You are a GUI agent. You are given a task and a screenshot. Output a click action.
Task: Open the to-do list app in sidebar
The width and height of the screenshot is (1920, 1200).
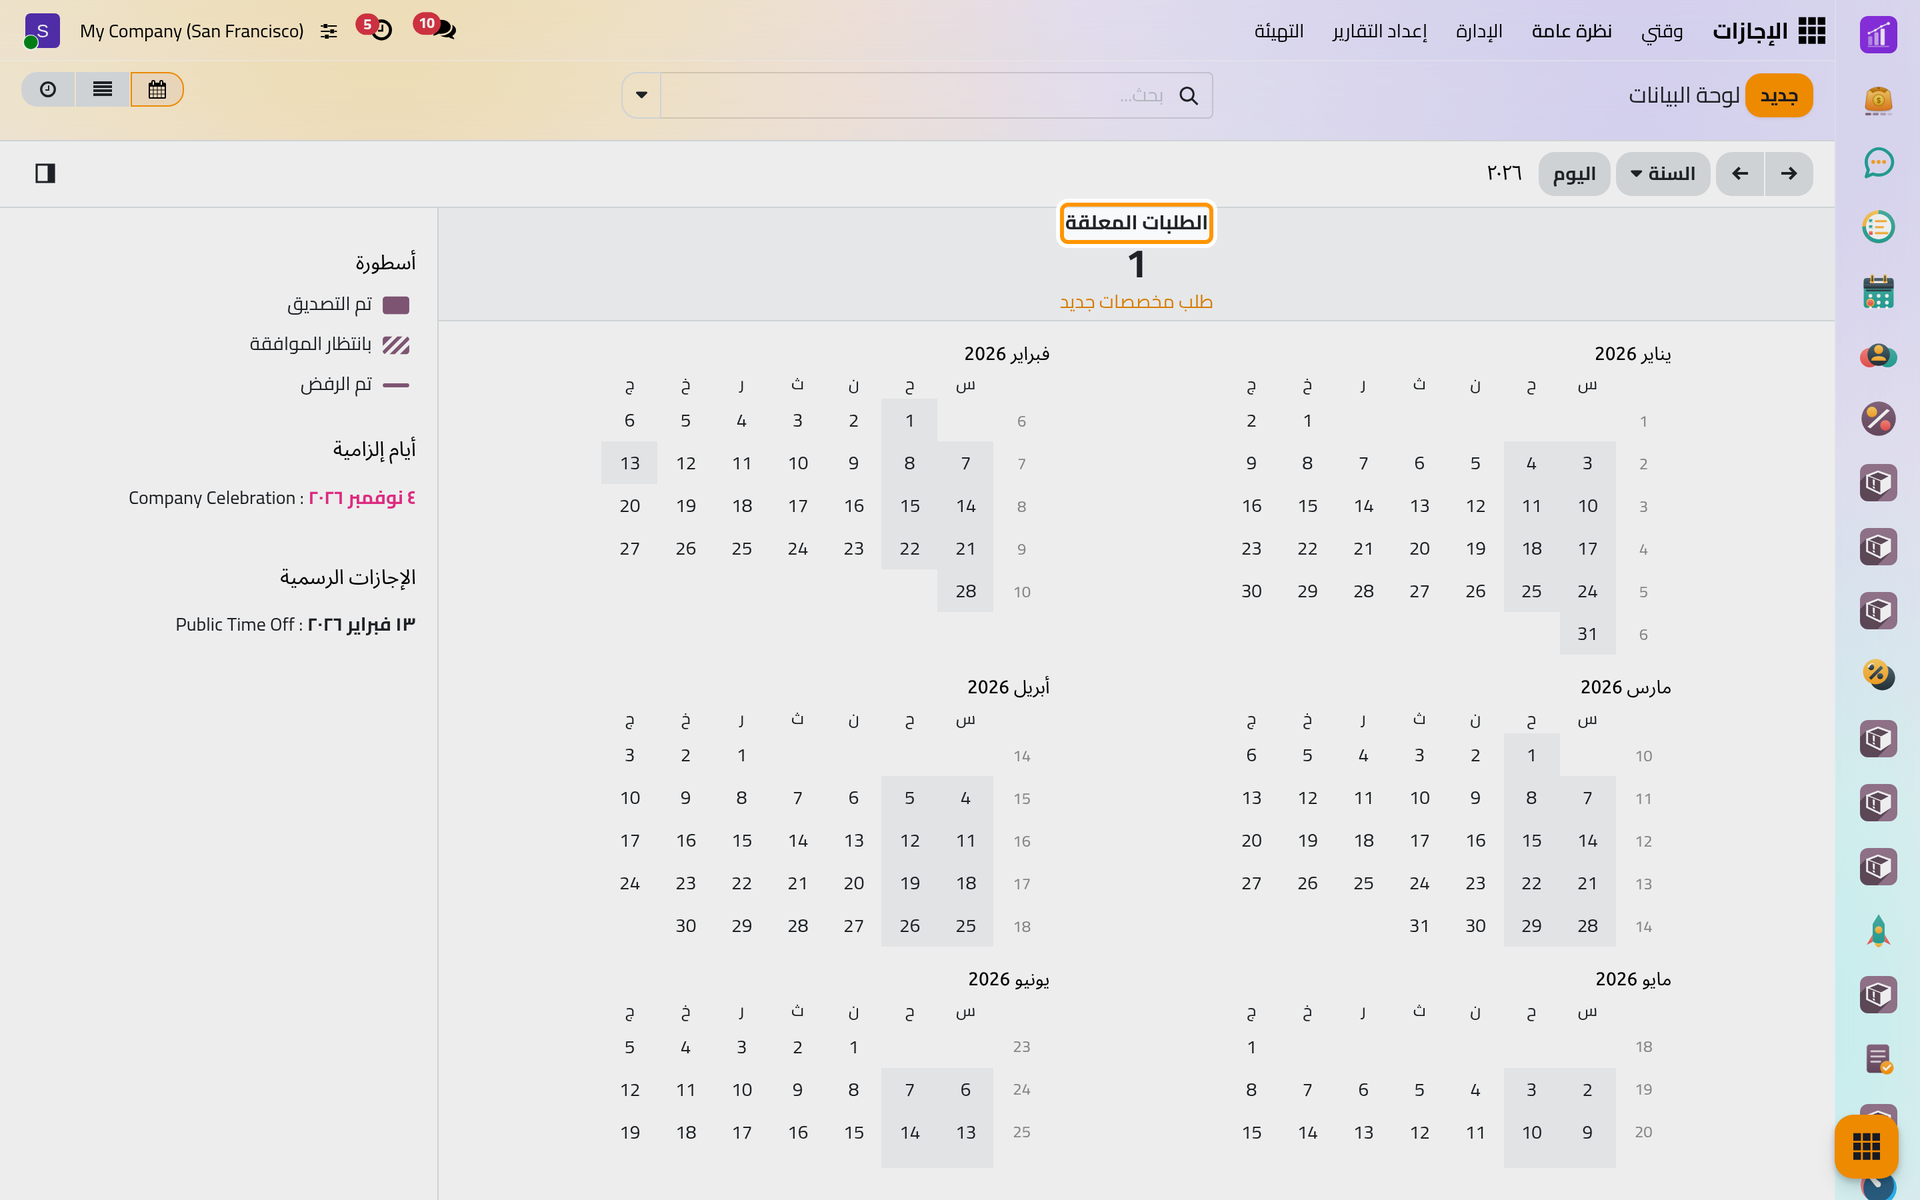[x=1878, y=227]
